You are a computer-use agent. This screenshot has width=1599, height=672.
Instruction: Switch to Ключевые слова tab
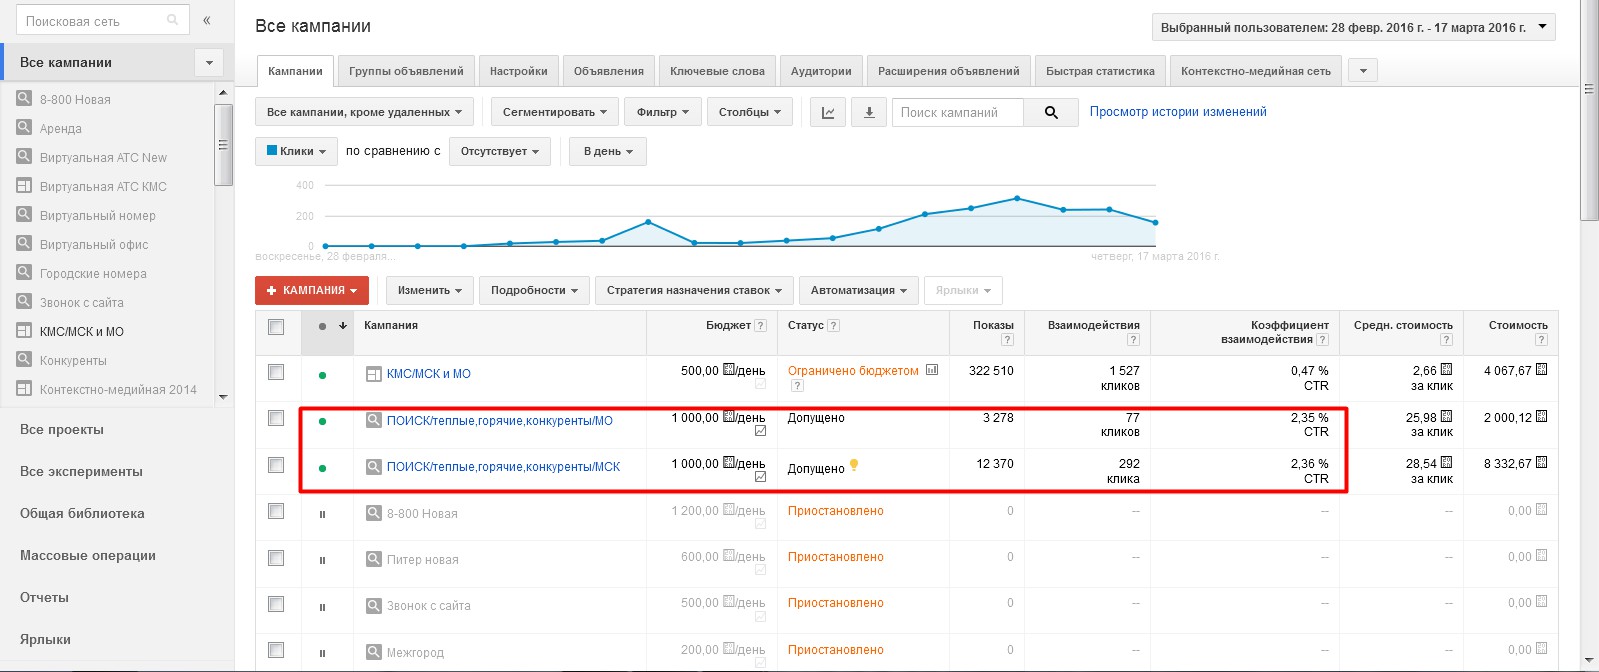coord(717,71)
